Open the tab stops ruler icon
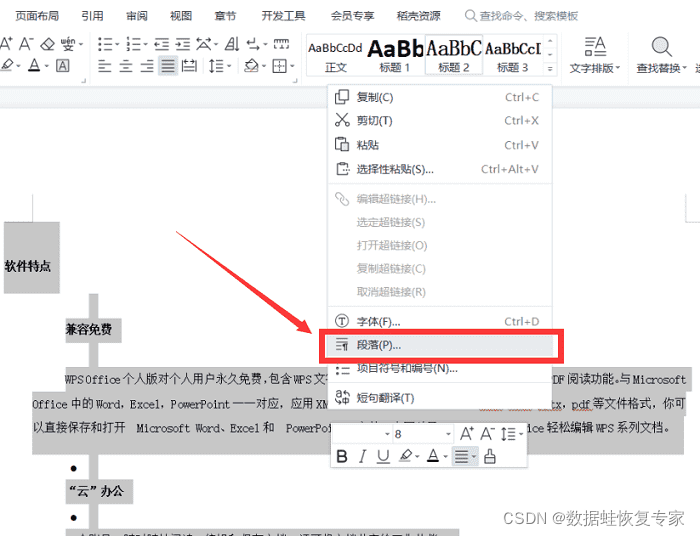 click(281, 44)
